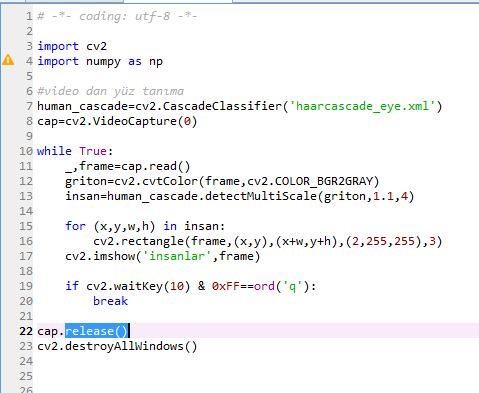Image resolution: width=479 pixels, height=393 pixels.
Task: Click the VideoCapture call on line 8
Action: 135,121
